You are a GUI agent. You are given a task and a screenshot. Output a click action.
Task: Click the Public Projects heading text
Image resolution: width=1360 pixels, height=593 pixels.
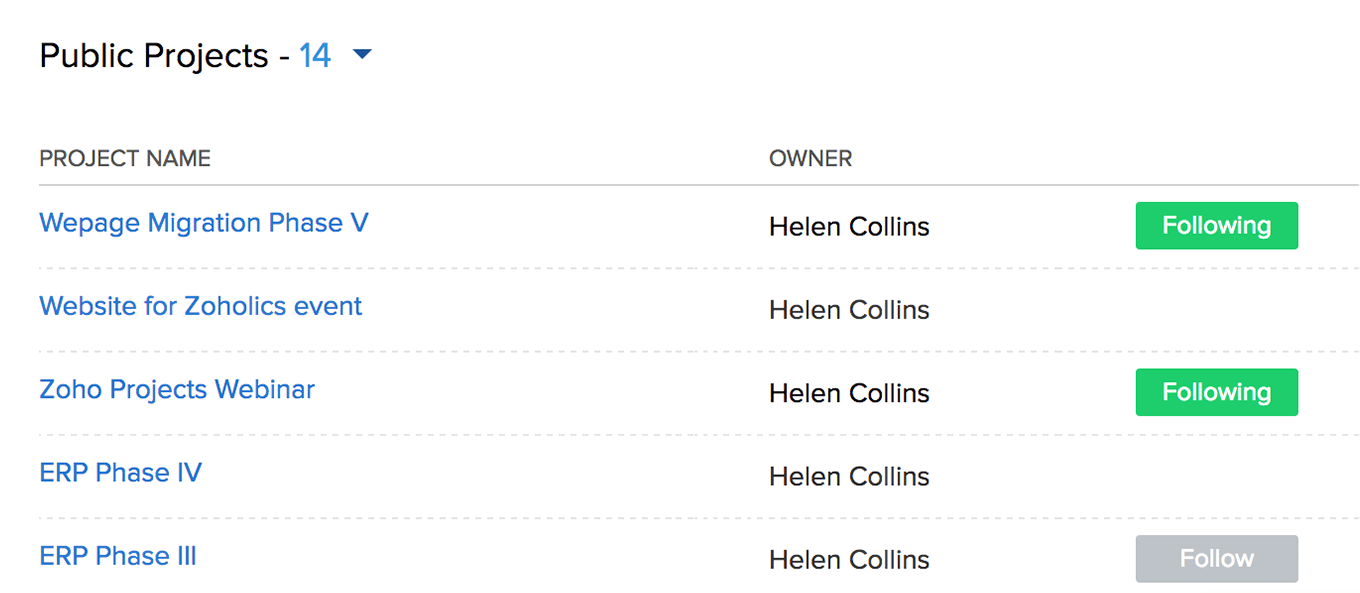click(x=154, y=56)
